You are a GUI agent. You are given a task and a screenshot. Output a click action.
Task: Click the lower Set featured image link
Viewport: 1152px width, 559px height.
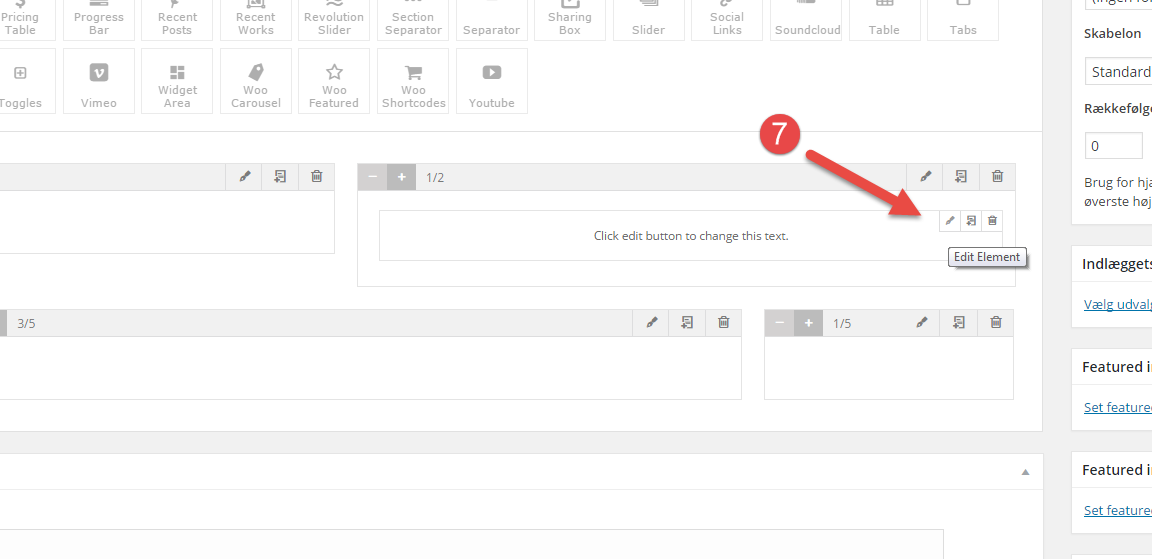pyautogui.click(x=1117, y=510)
